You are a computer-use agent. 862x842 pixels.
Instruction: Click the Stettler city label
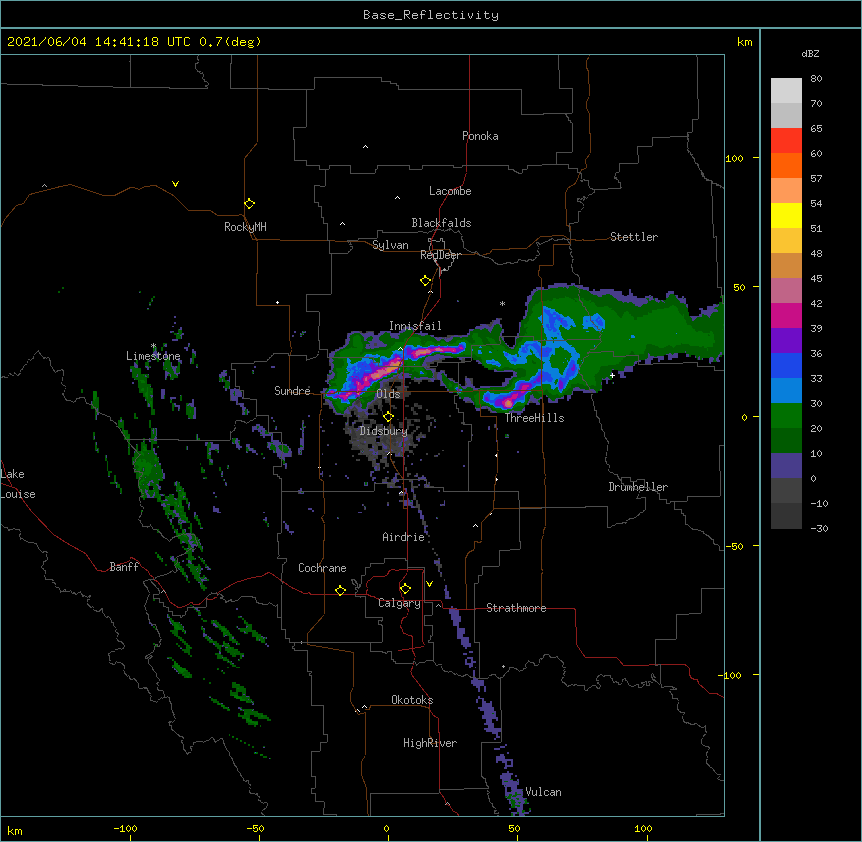tap(634, 237)
